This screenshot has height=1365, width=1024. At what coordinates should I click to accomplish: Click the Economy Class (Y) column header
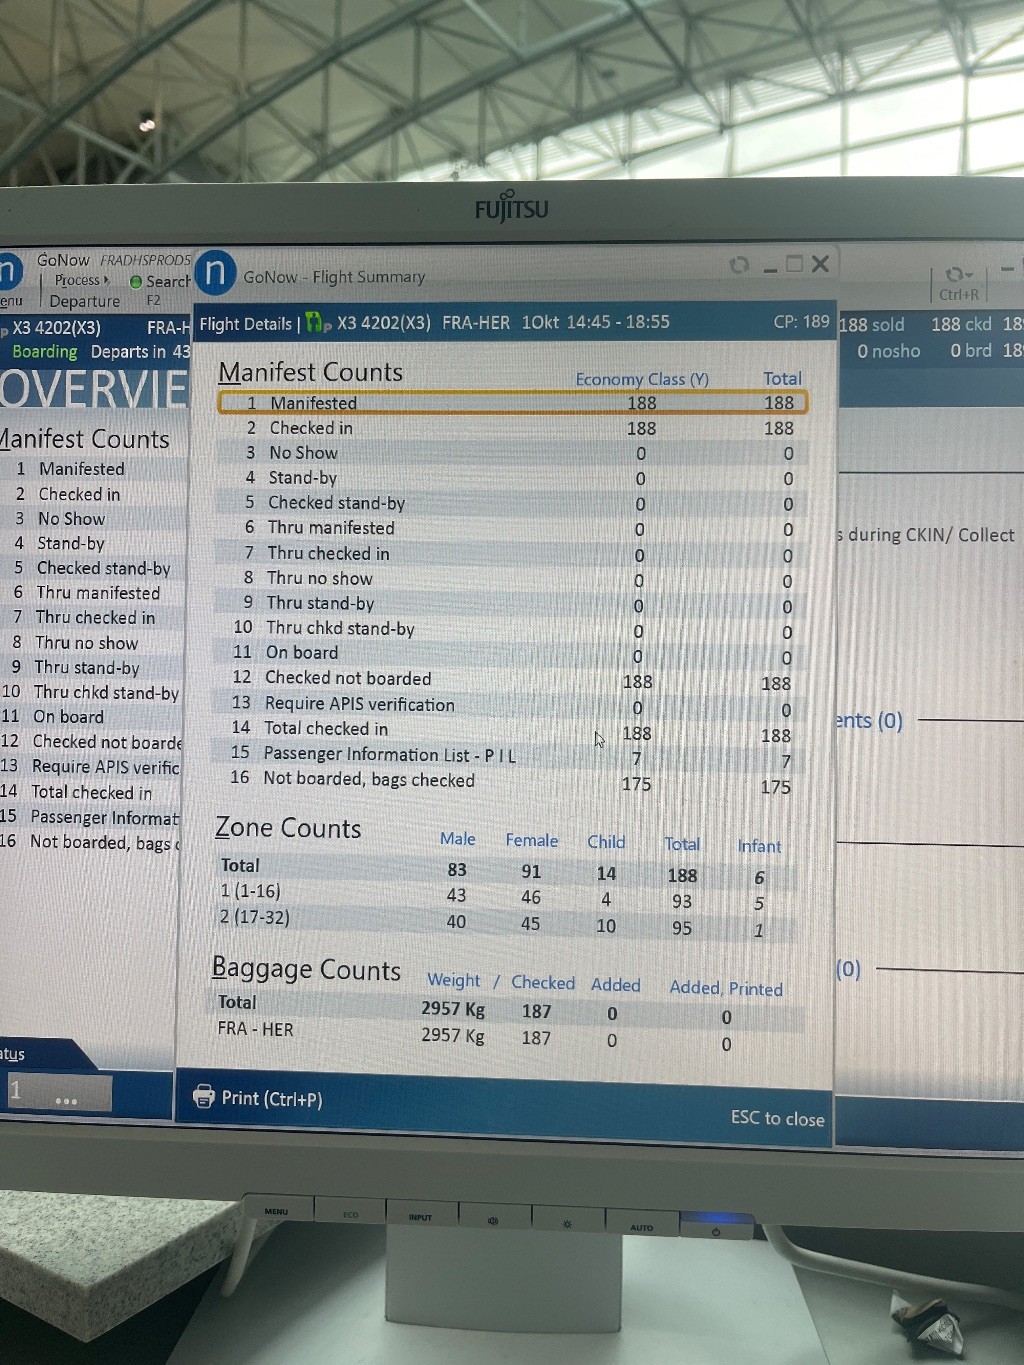(641, 379)
